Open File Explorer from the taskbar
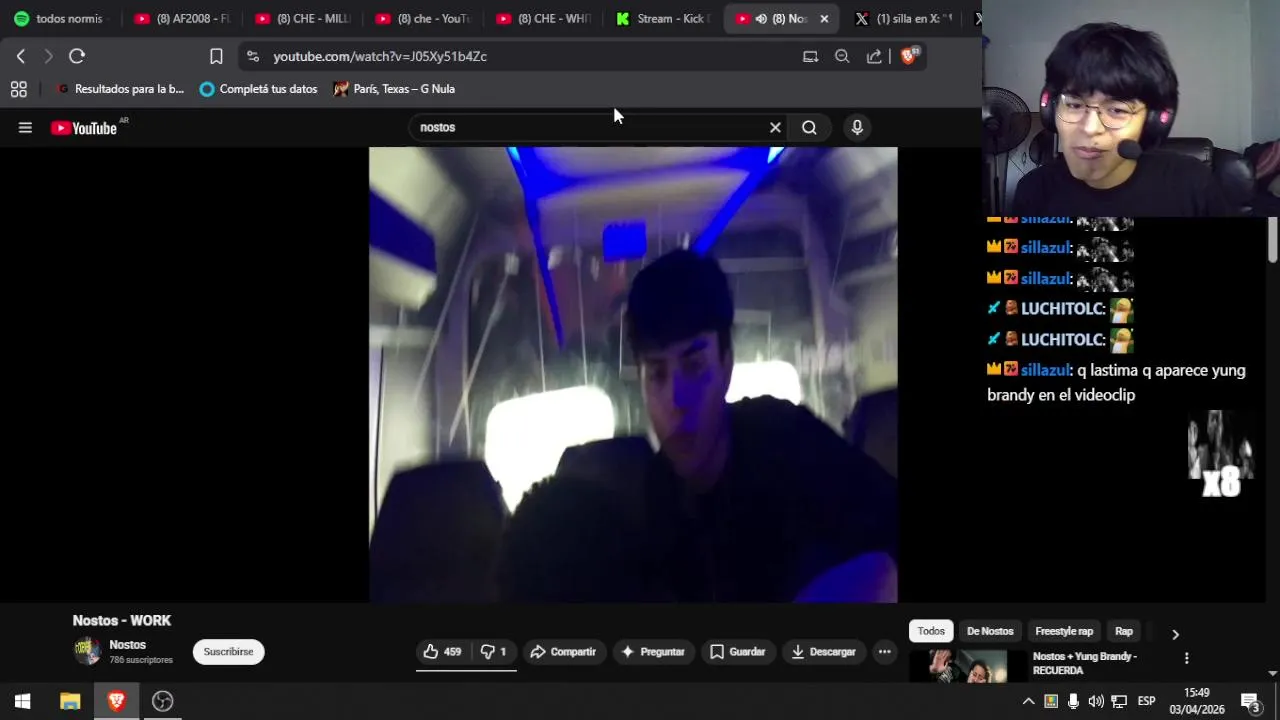Screen dimensions: 1280x720 tap(70, 701)
